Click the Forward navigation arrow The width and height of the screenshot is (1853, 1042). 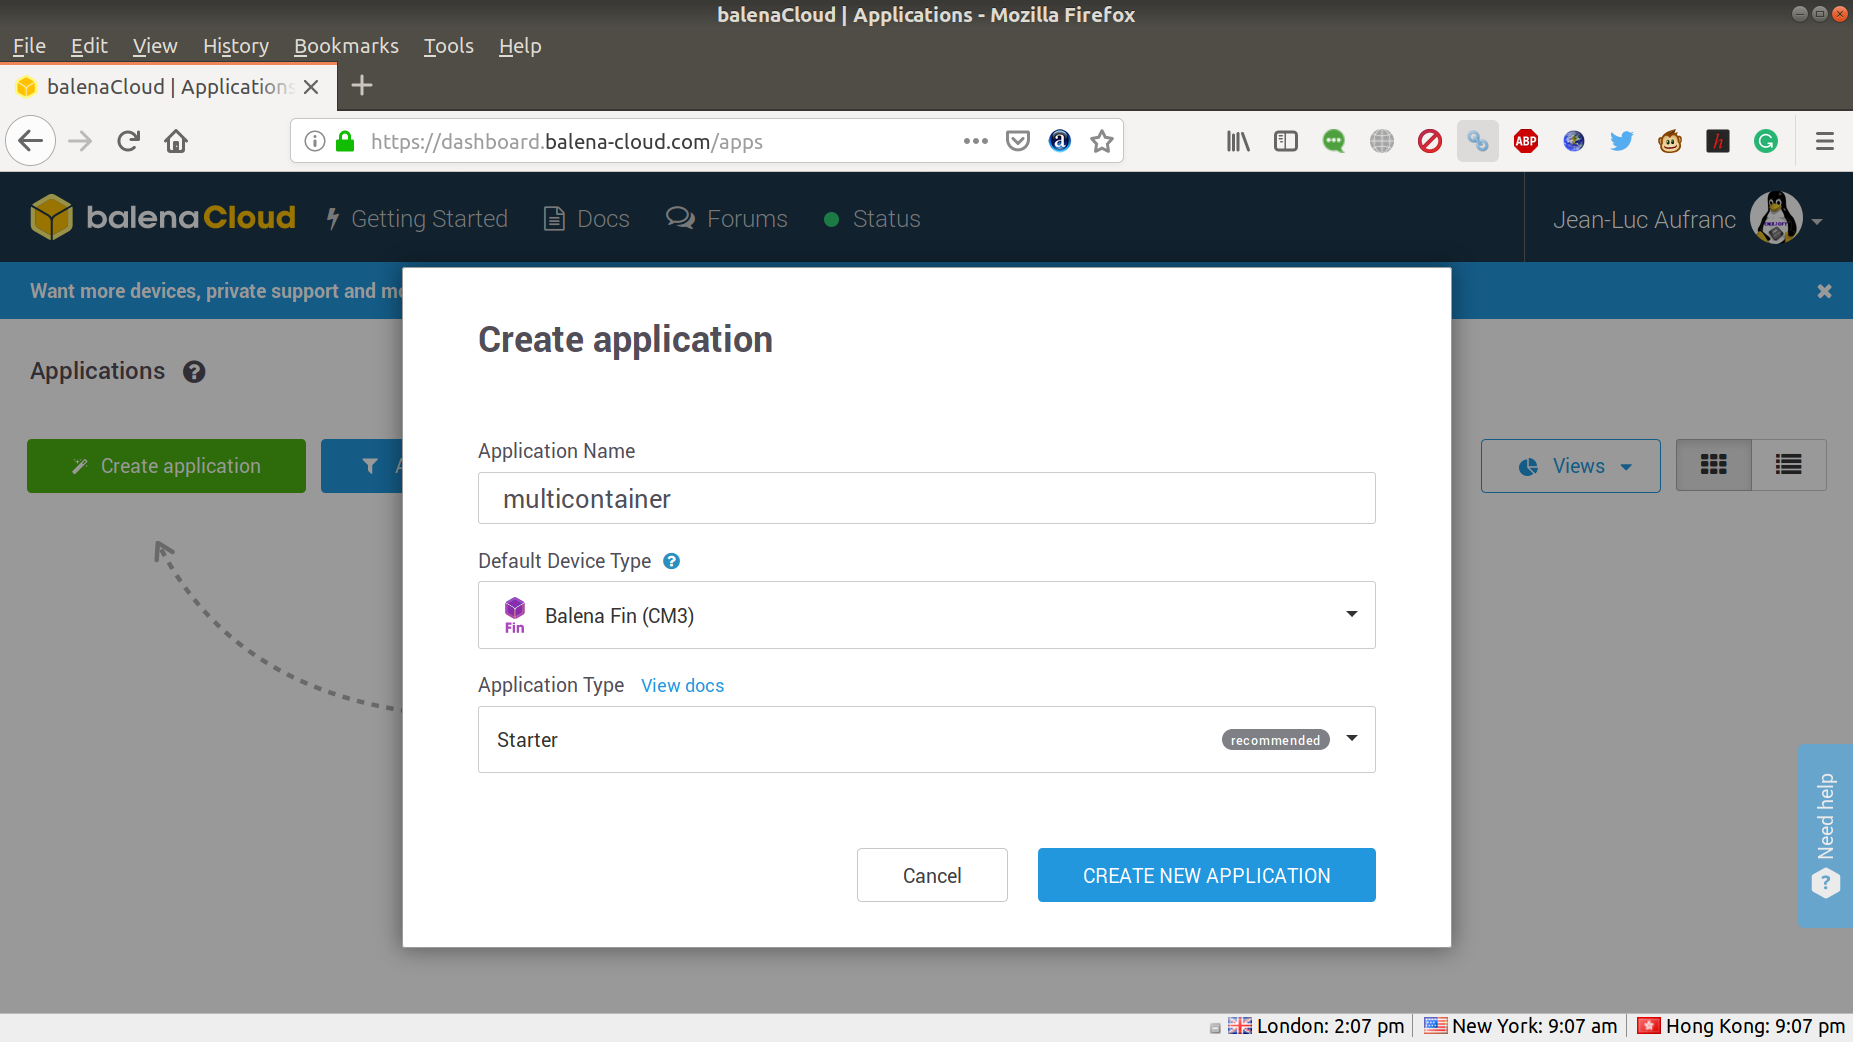[x=80, y=141]
